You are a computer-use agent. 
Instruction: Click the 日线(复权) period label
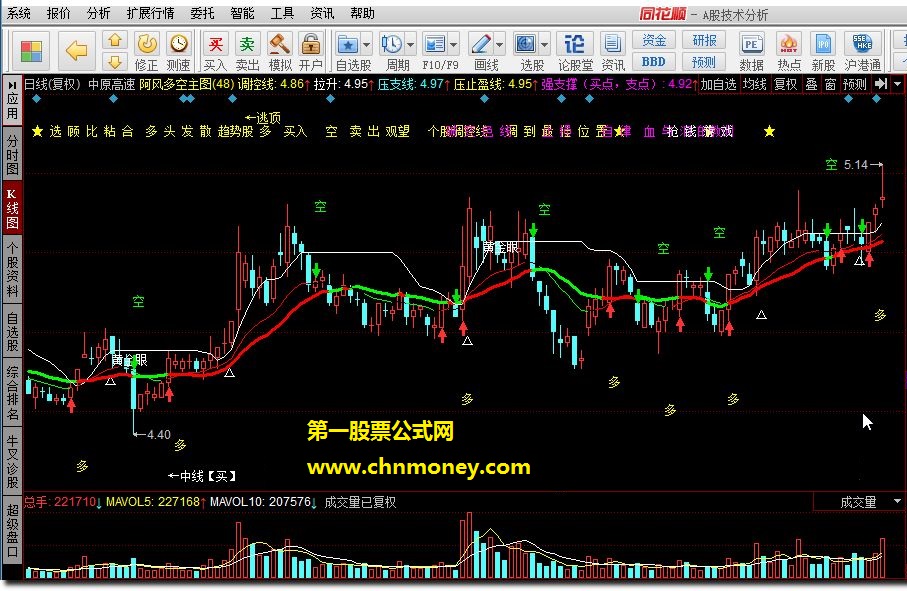[52, 84]
